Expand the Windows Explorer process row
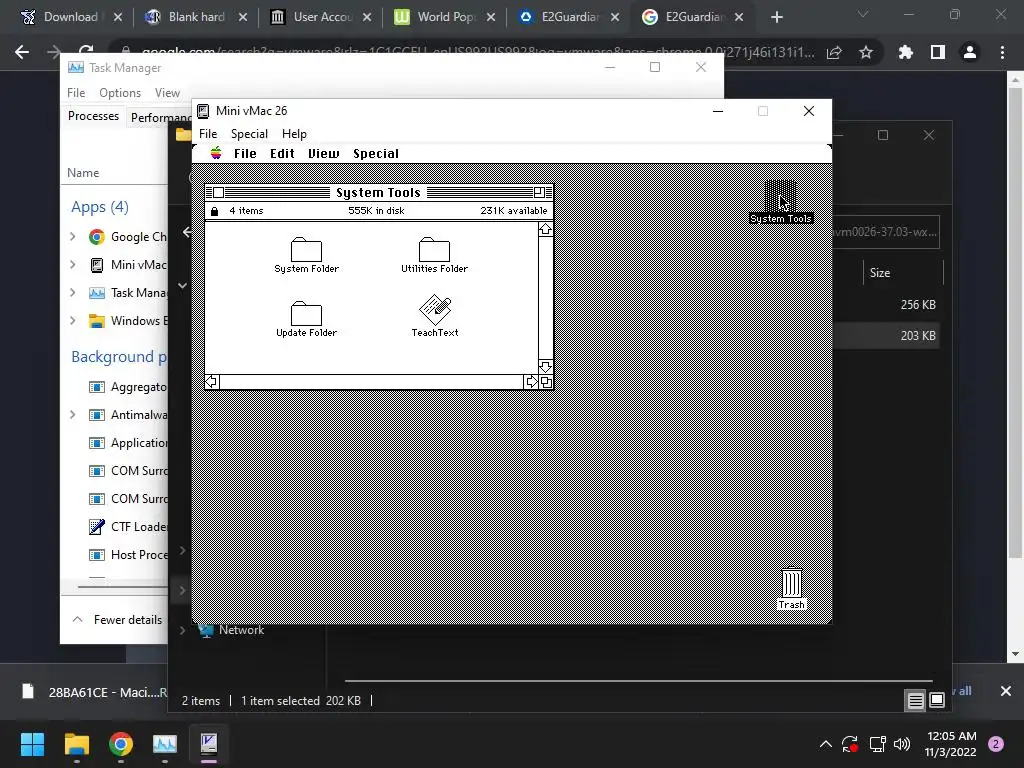Screen dimensions: 1024x768 pyautogui.click(x=72, y=321)
